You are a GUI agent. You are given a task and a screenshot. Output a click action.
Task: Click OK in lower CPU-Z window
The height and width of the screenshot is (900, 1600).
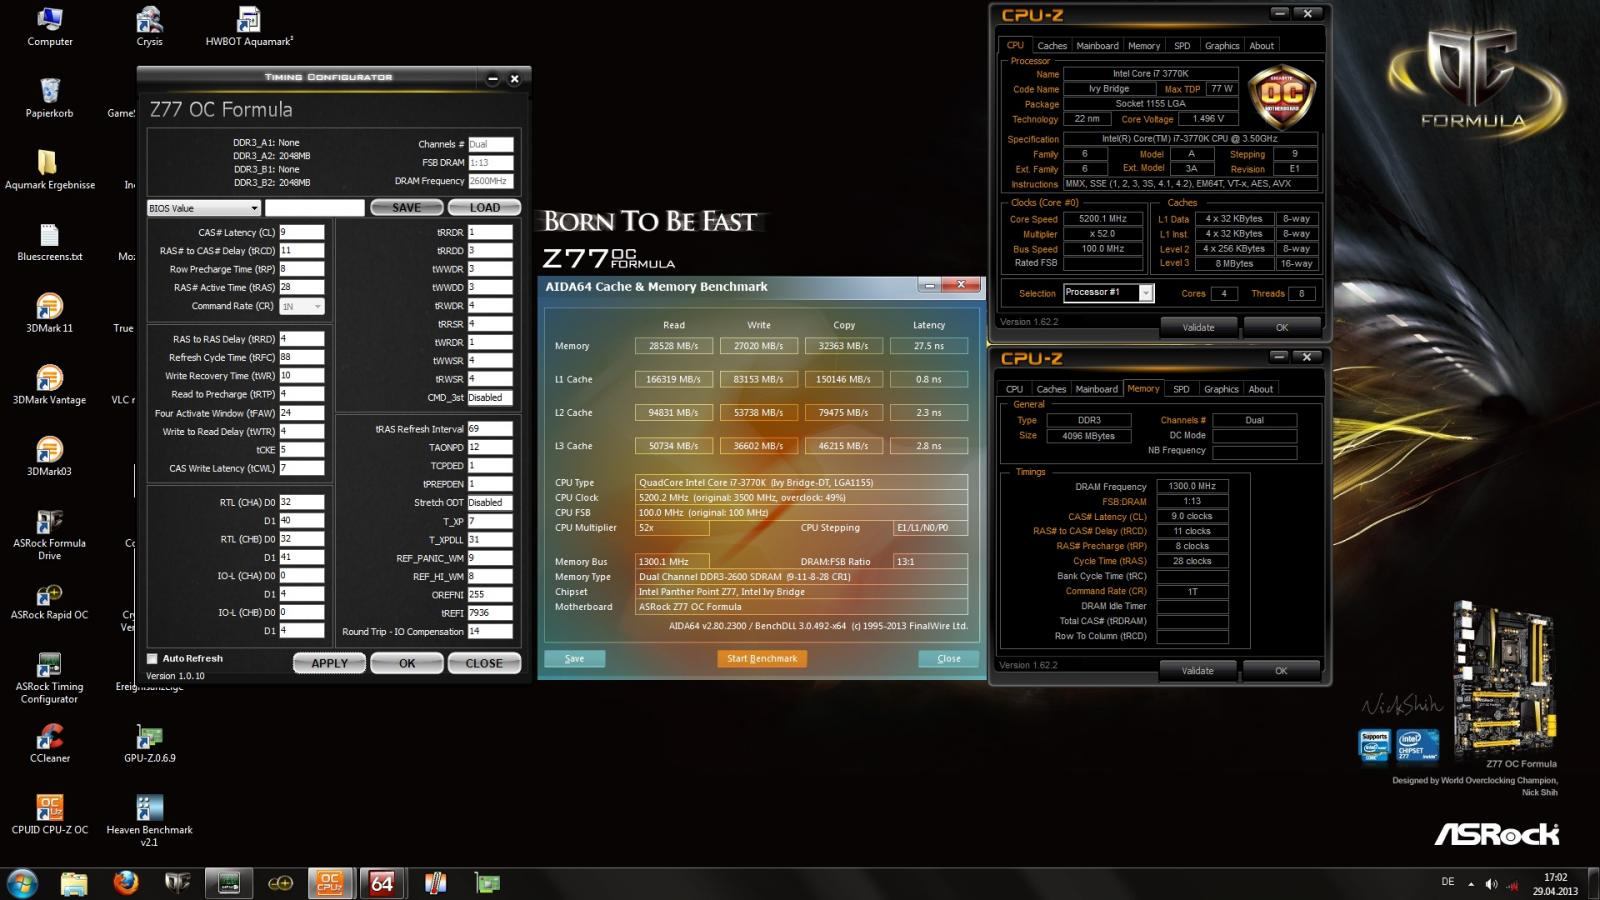[1281, 671]
